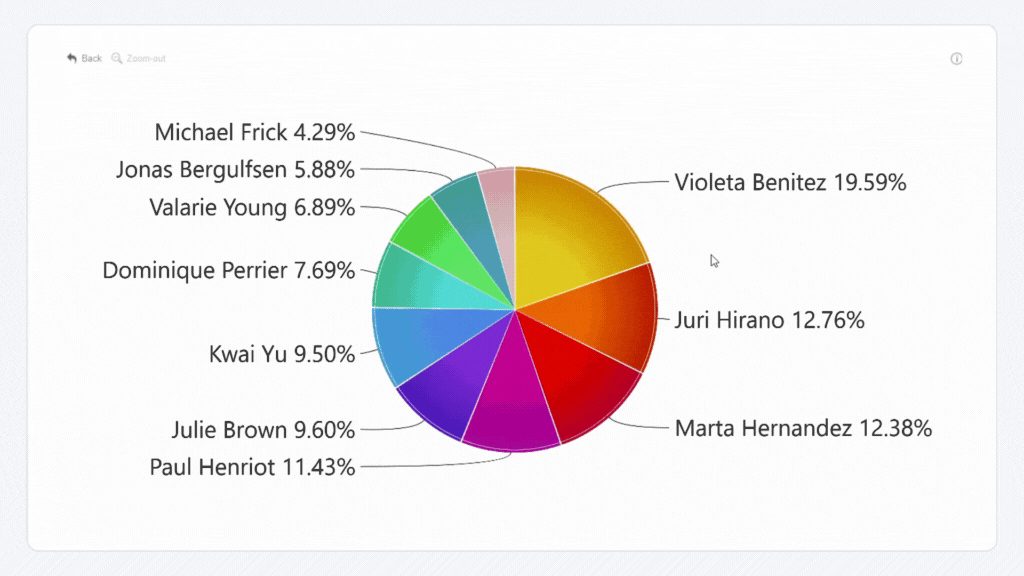Open the info icon in top-right corner
1024x576 pixels.
pos(956,59)
